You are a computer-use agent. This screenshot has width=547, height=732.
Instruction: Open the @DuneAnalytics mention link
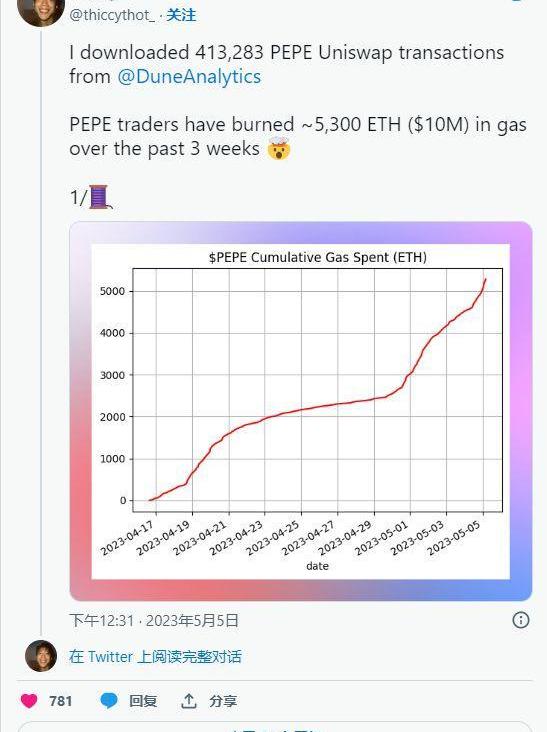pos(189,77)
